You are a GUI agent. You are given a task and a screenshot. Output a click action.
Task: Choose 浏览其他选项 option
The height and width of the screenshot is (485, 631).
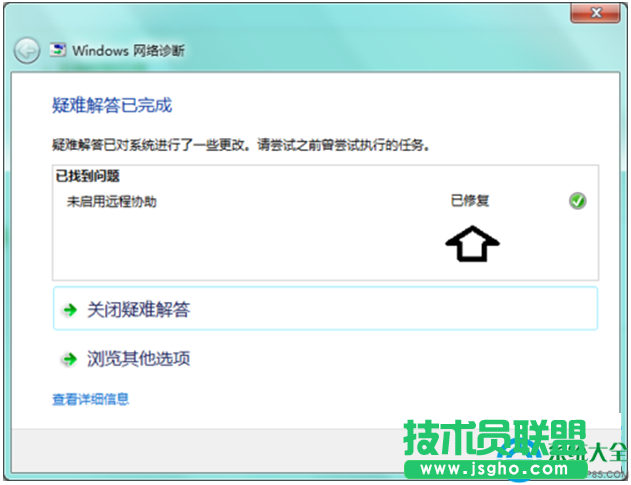pyautogui.click(x=325, y=359)
